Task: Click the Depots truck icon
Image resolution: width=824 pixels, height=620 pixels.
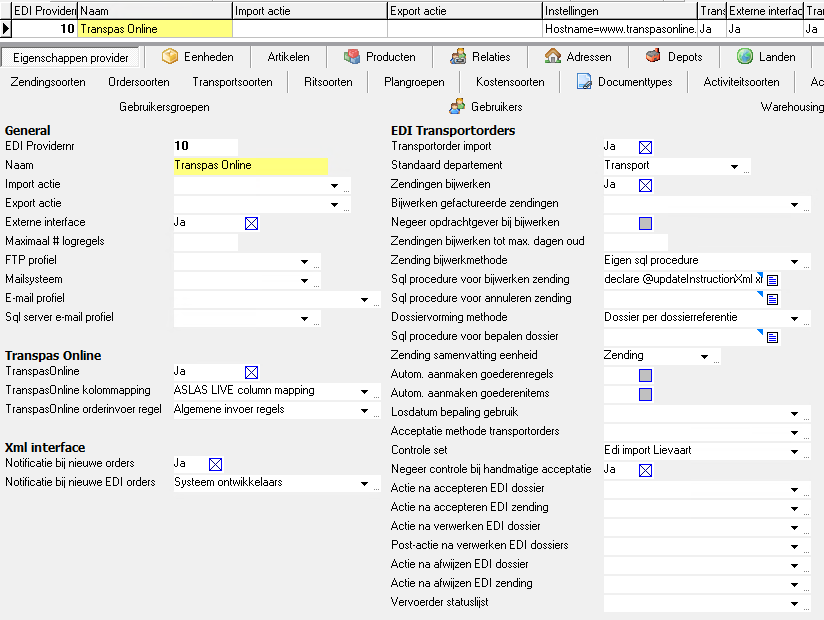Action: [653, 57]
